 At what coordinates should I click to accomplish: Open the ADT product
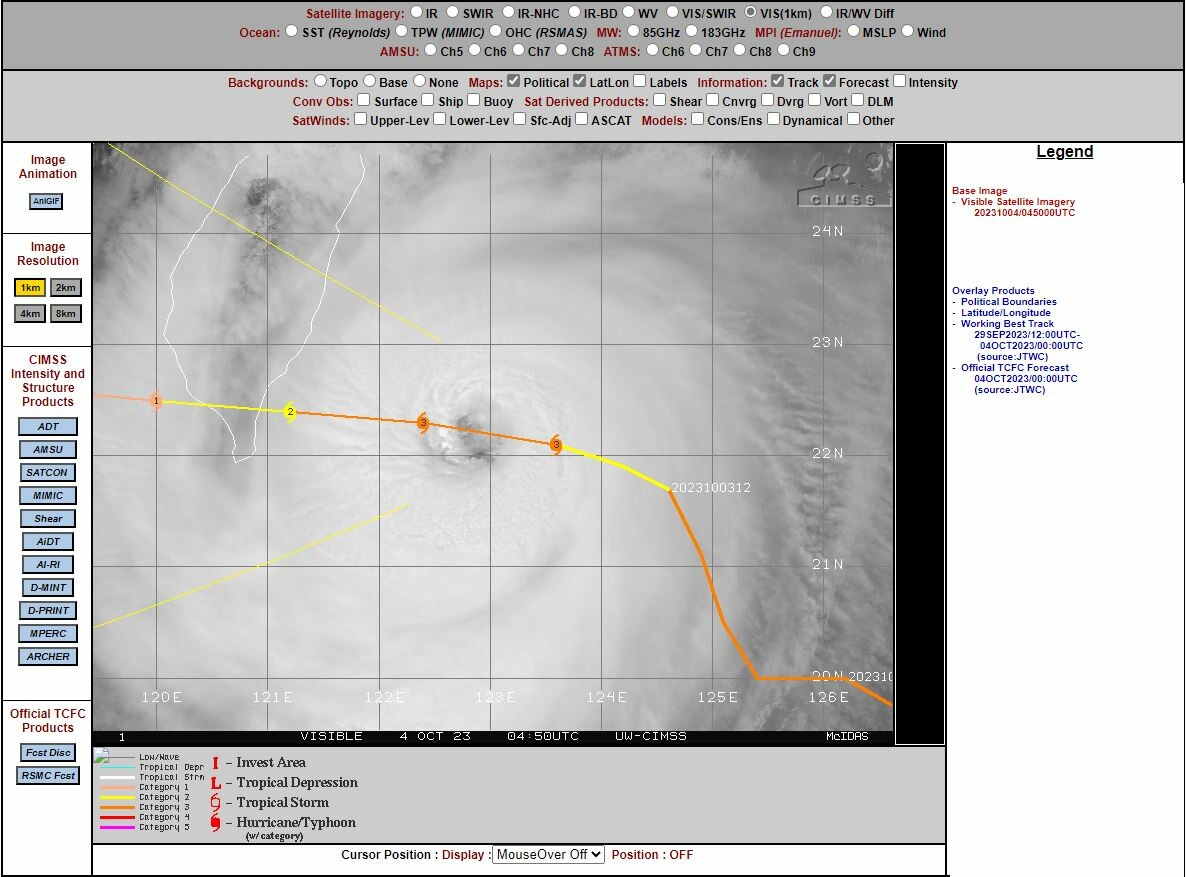click(x=48, y=427)
